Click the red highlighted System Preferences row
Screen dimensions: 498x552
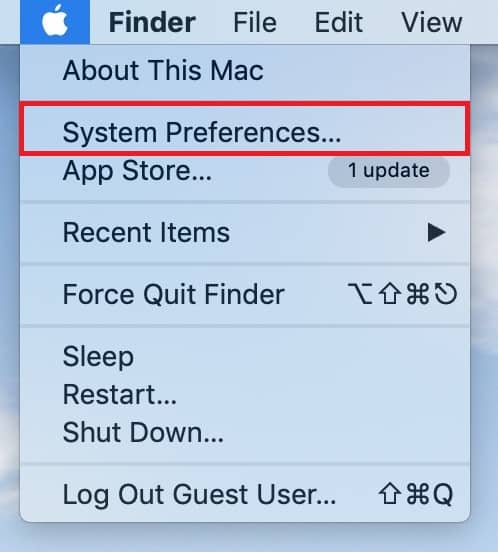pos(245,129)
